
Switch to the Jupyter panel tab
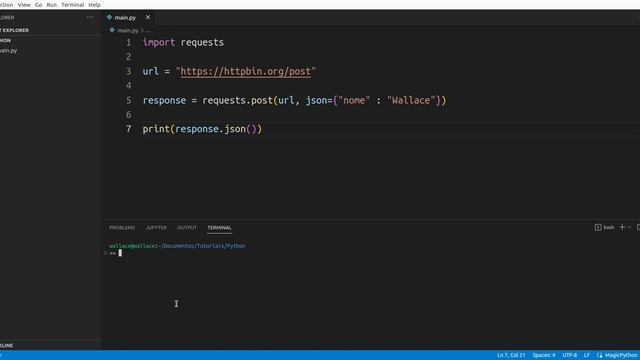click(x=156, y=228)
